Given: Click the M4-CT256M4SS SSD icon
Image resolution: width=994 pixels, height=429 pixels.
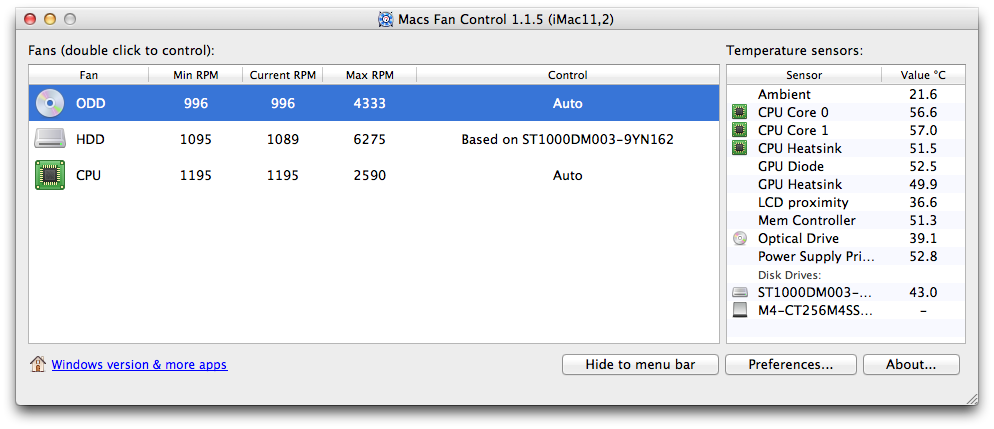Looking at the screenshot, I should (739, 311).
